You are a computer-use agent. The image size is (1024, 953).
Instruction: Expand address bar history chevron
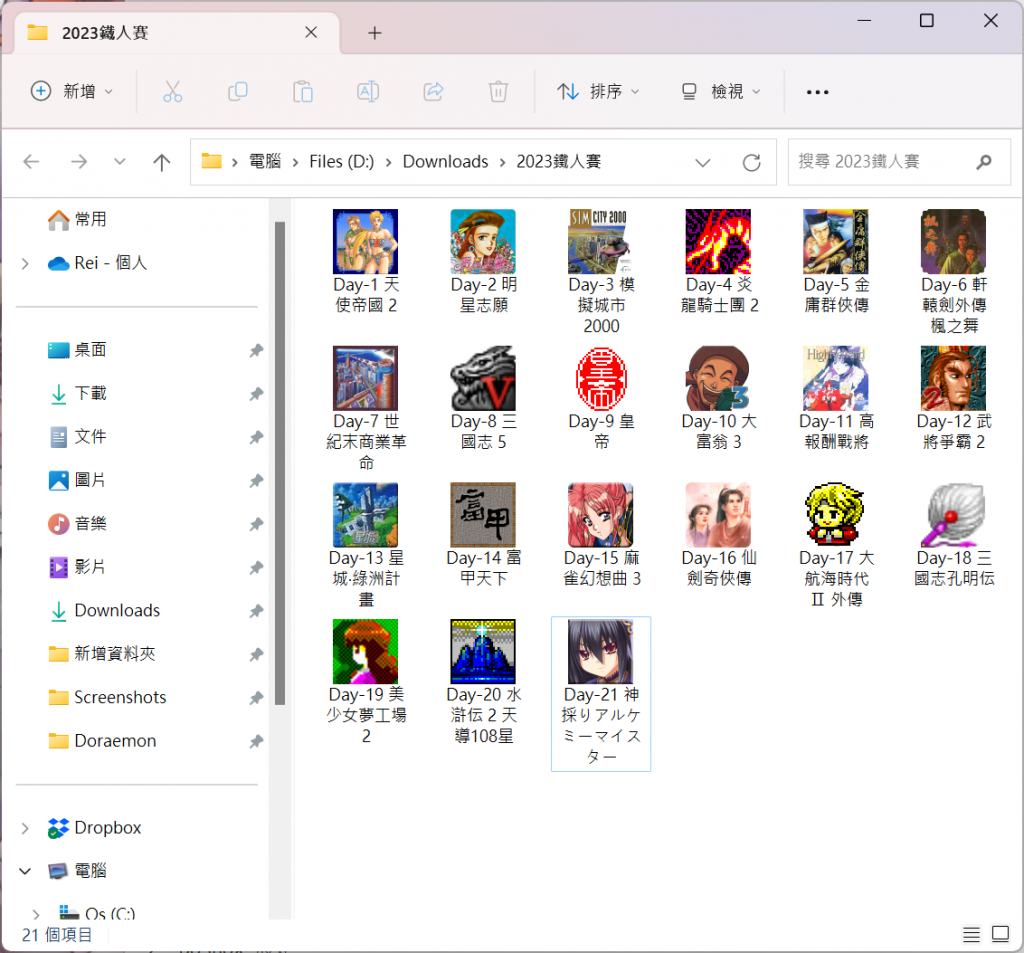(x=703, y=162)
